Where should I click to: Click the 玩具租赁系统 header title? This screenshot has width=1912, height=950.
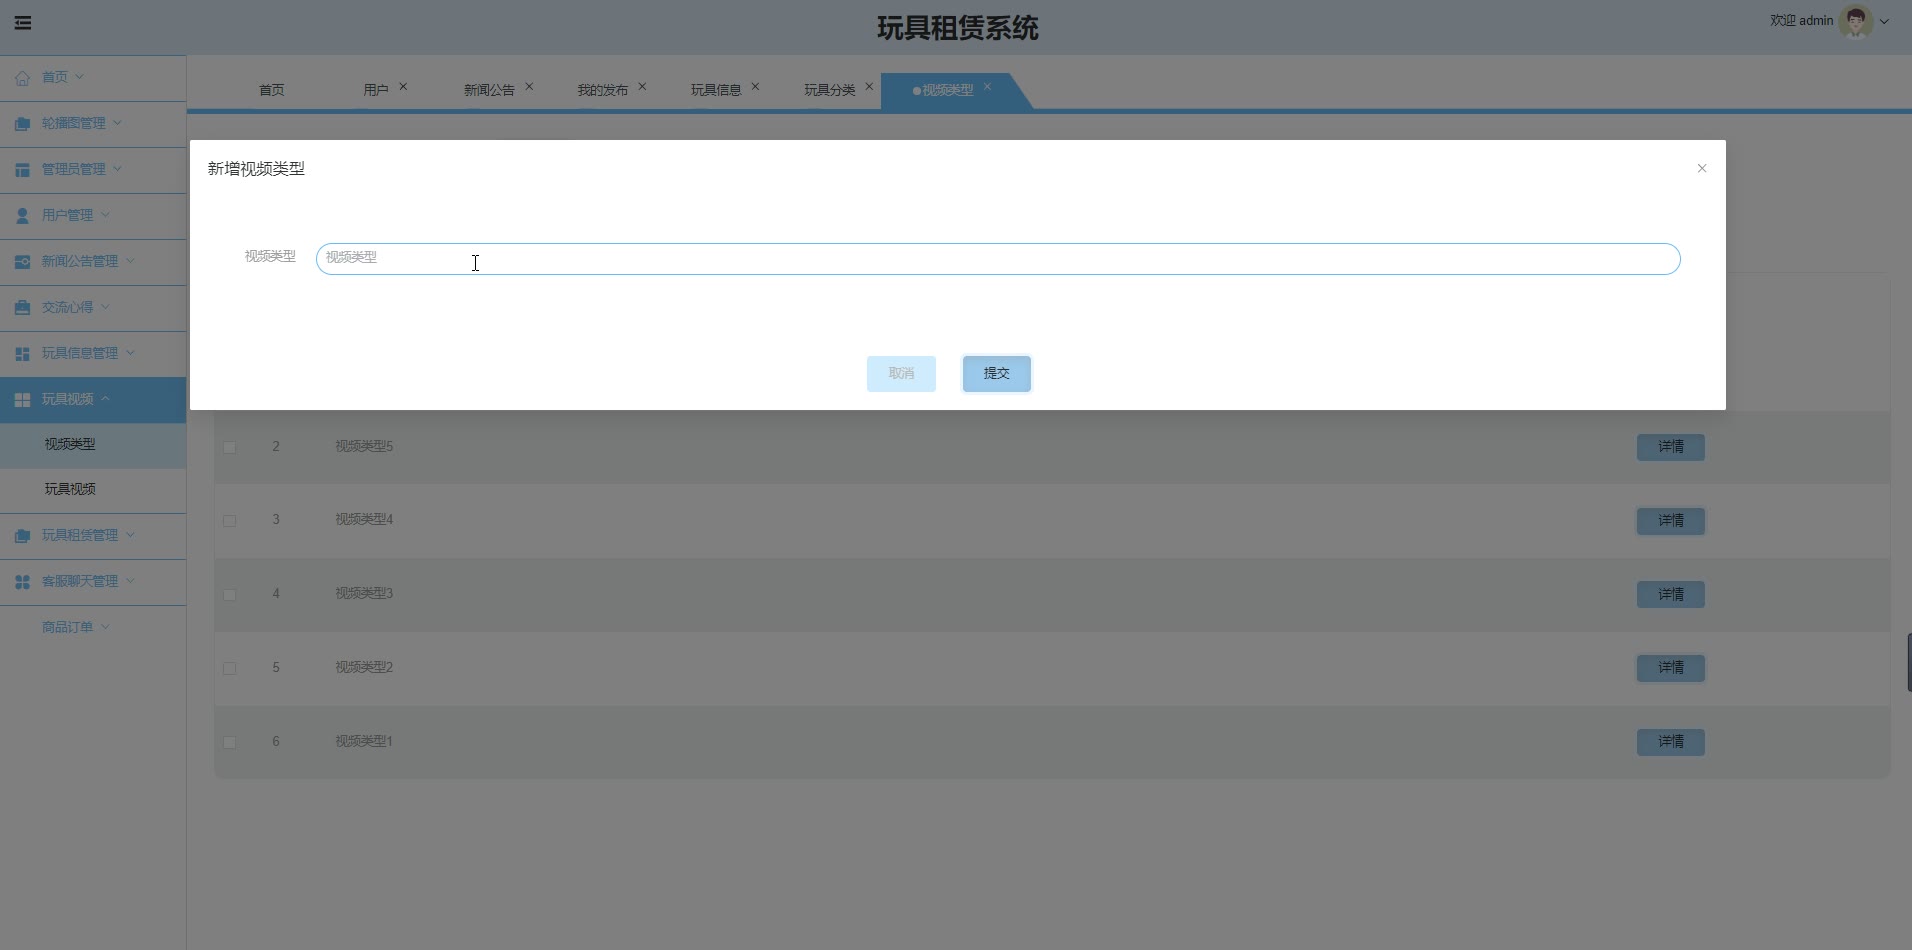[958, 28]
